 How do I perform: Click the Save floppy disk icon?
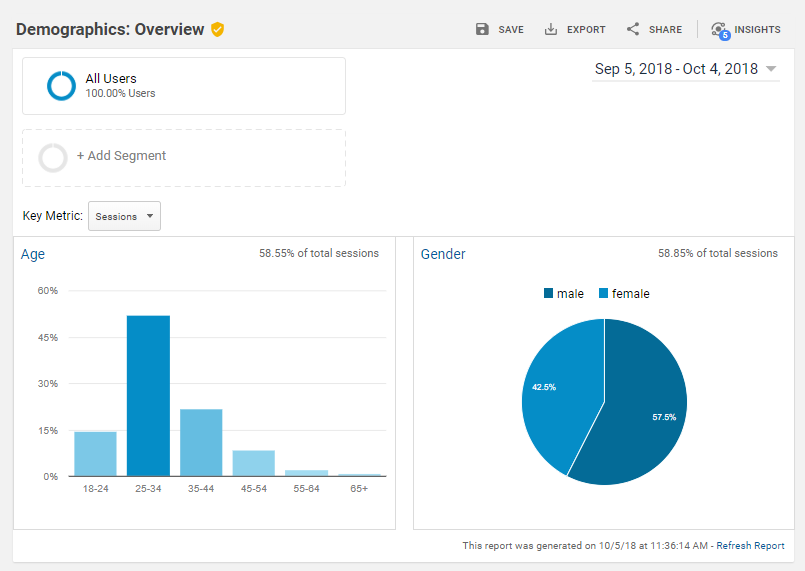pyautogui.click(x=483, y=29)
